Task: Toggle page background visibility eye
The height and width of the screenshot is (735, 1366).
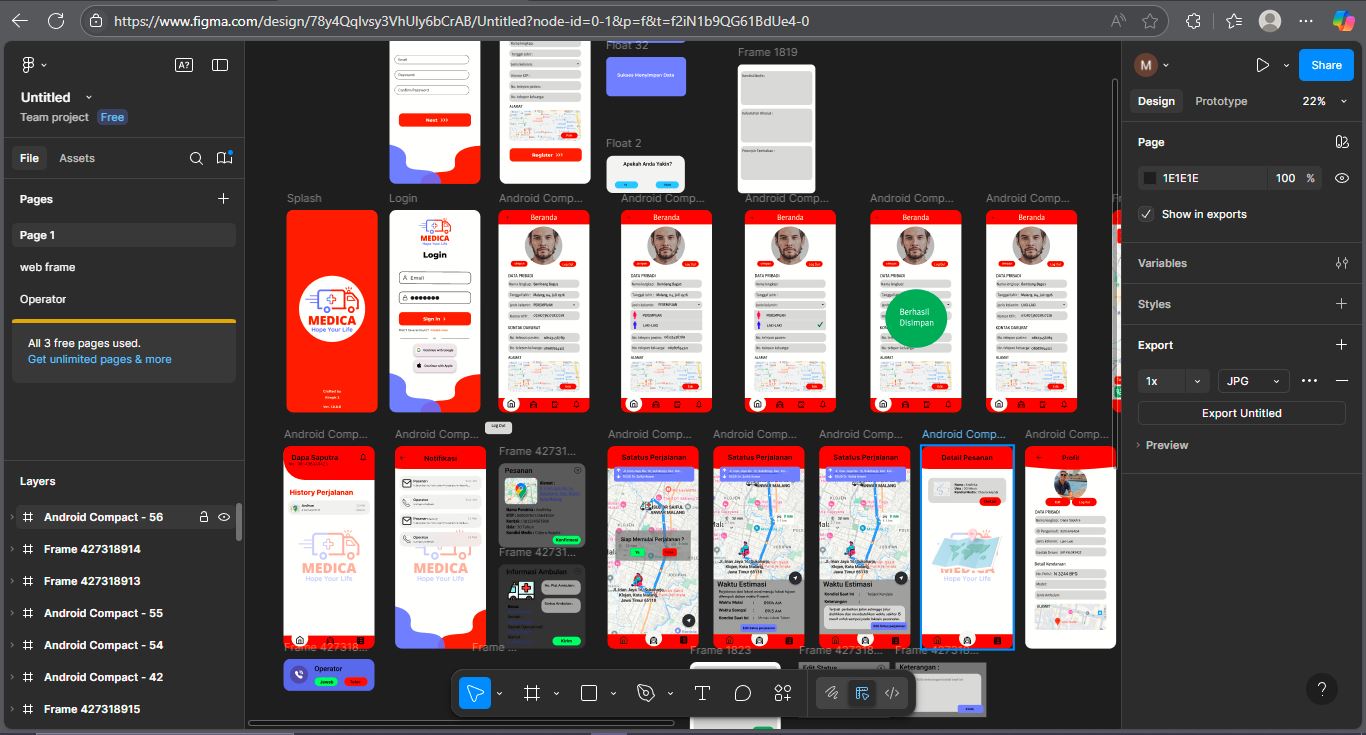Action: point(1342,178)
